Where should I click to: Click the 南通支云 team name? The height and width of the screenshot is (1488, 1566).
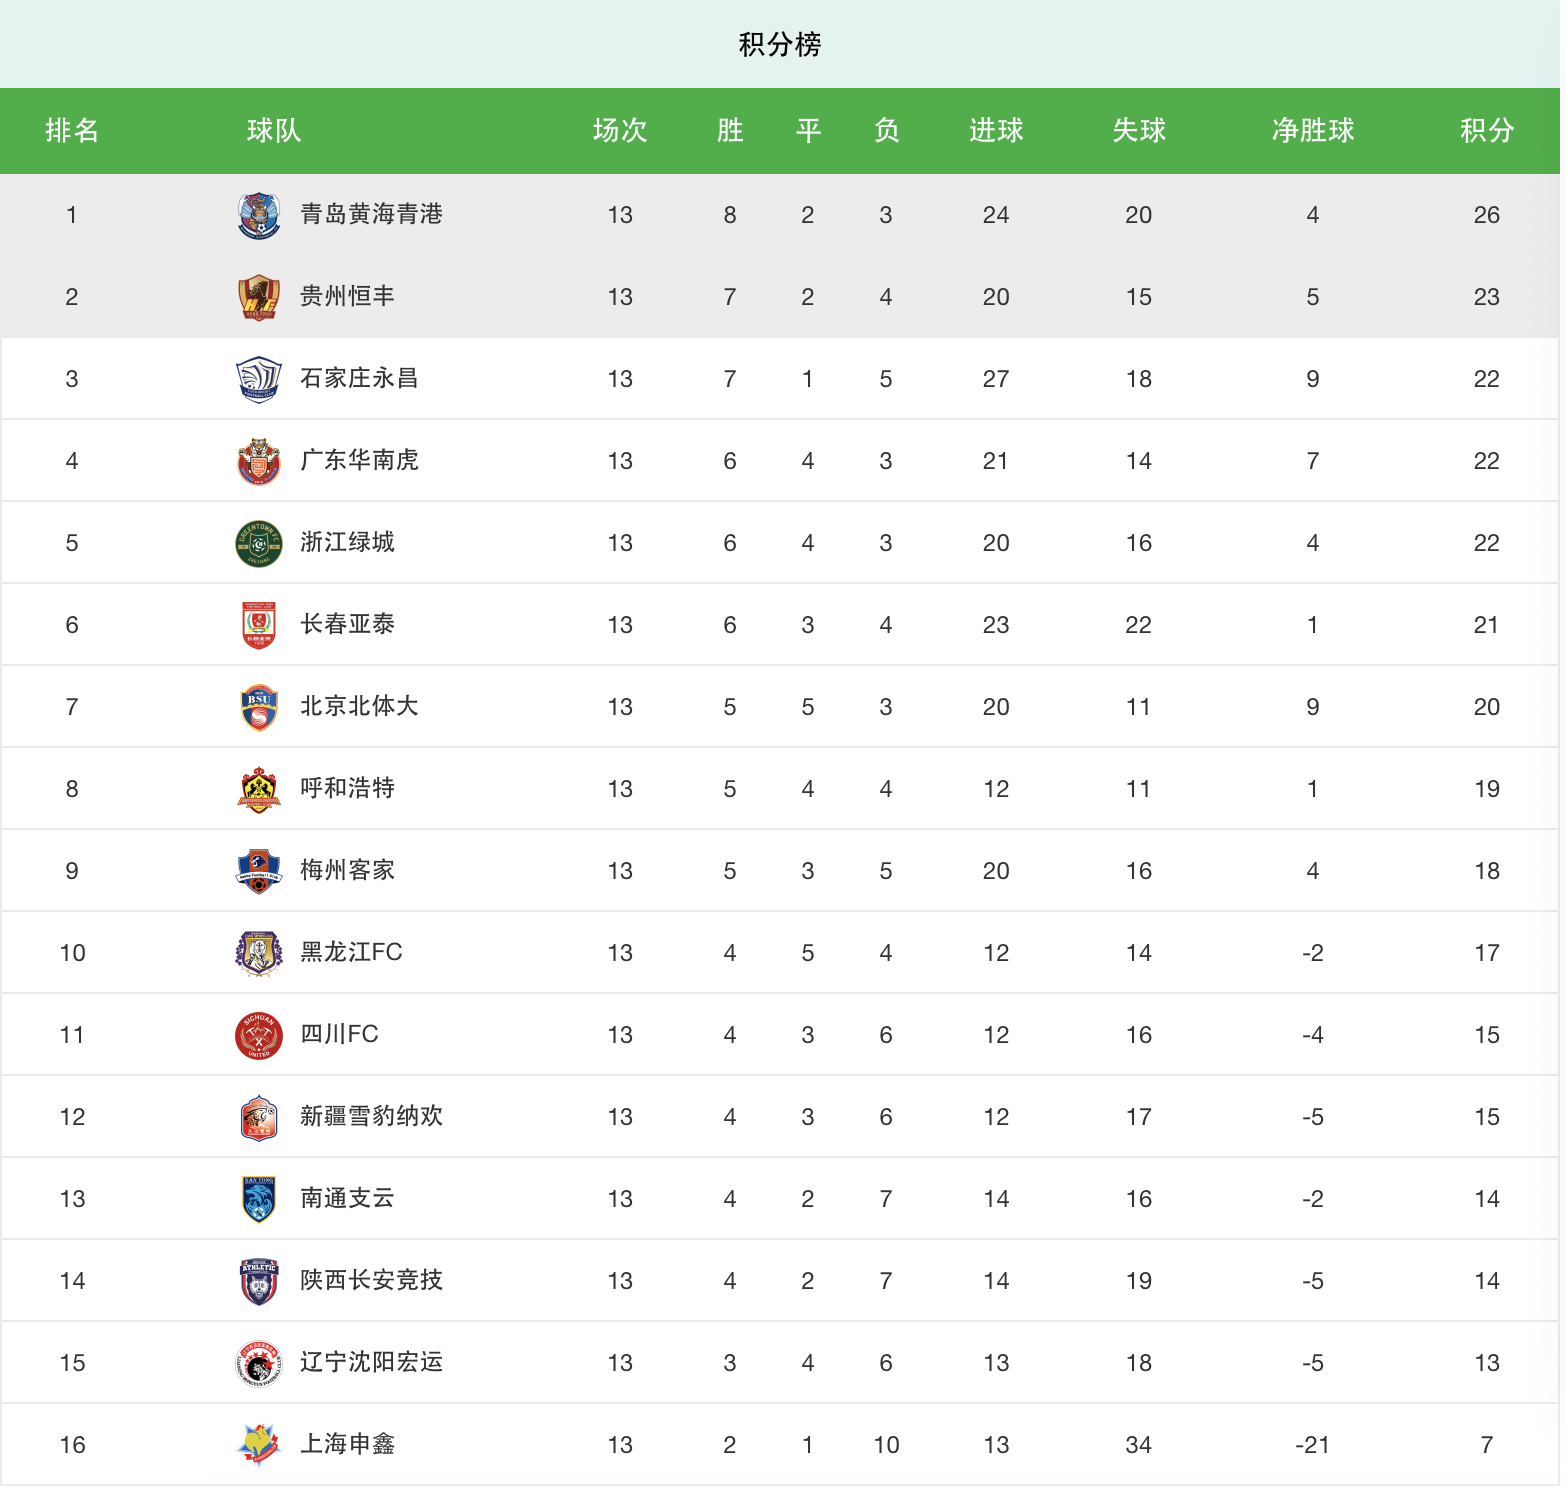[x=347, y=1198]
